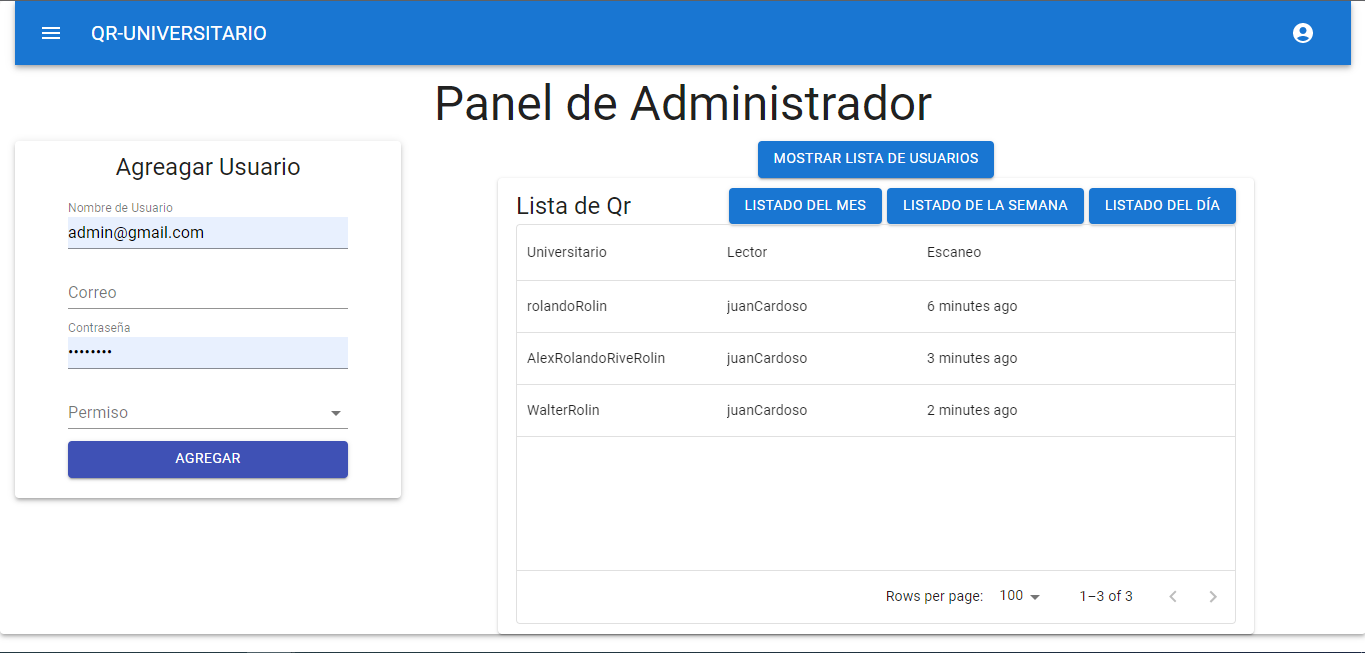Go to previous page with left chevron
The height and width of the screenshot is (653, 1365).
point(1172,596)
